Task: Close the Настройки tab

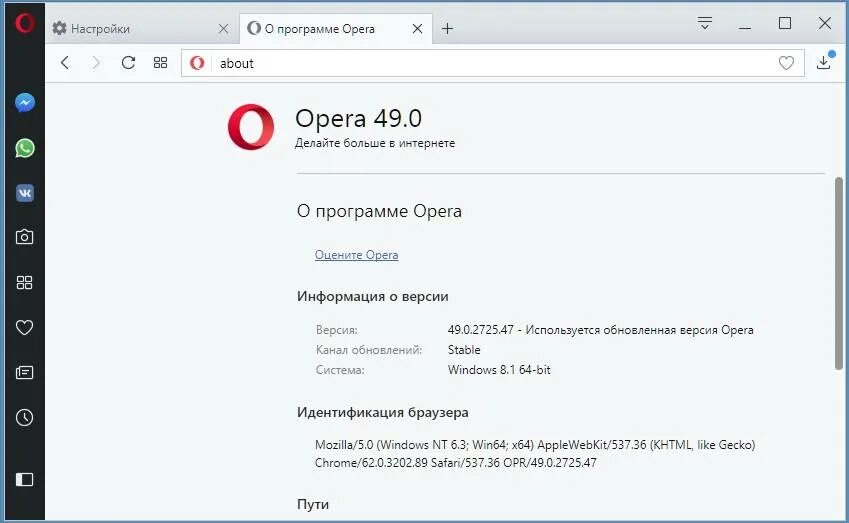Action: 223,29
